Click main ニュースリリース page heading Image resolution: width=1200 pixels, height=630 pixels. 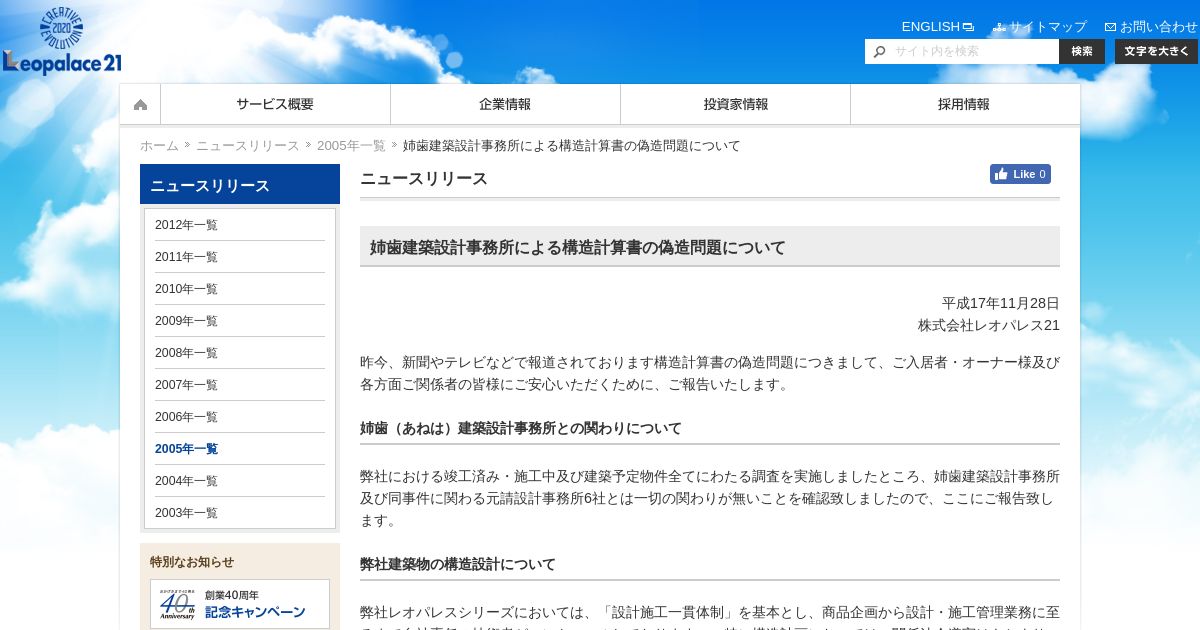click(x=424, y=179)
